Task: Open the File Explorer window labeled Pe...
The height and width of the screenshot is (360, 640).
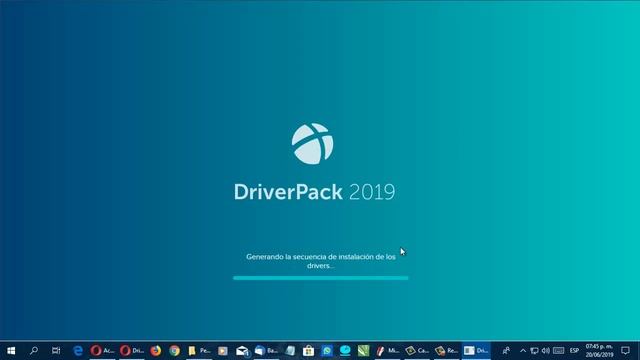Action: (x=199, y=351)
